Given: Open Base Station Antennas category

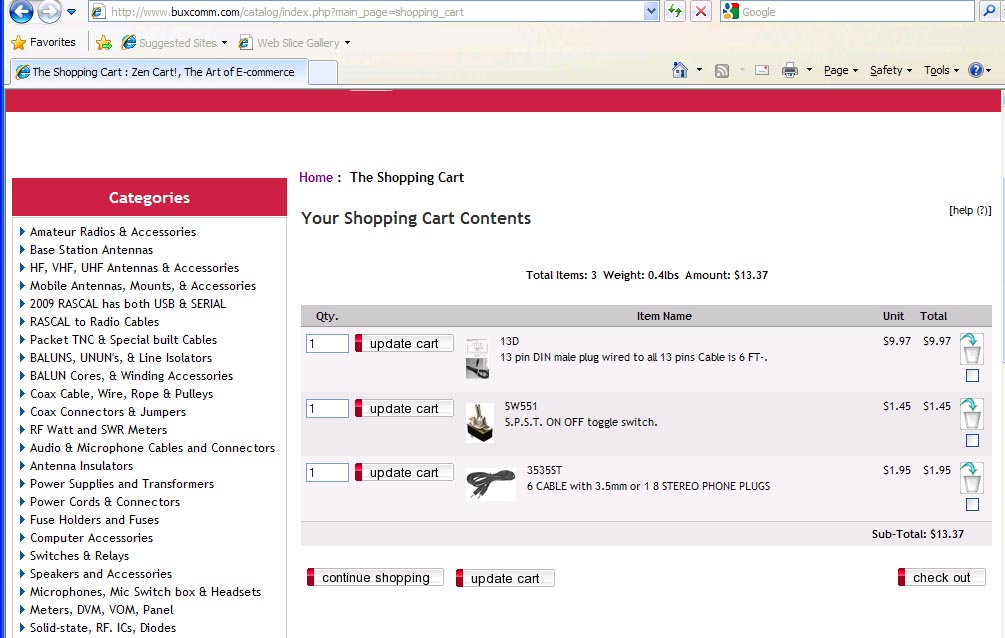Looking at the screenshot, I should 92,249.
